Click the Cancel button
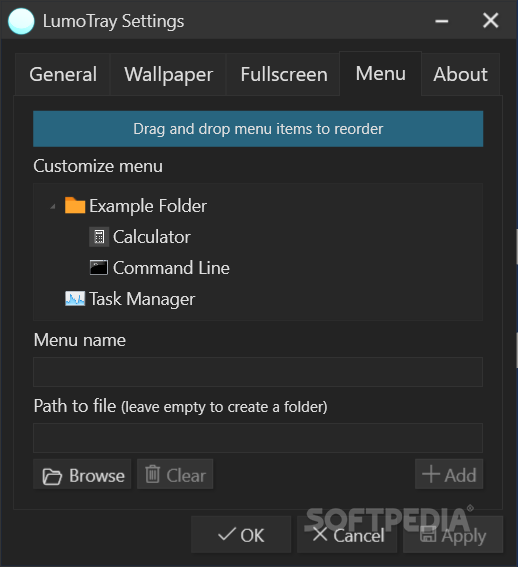Screen dimensions: 518x567 [x=347, y=534]
